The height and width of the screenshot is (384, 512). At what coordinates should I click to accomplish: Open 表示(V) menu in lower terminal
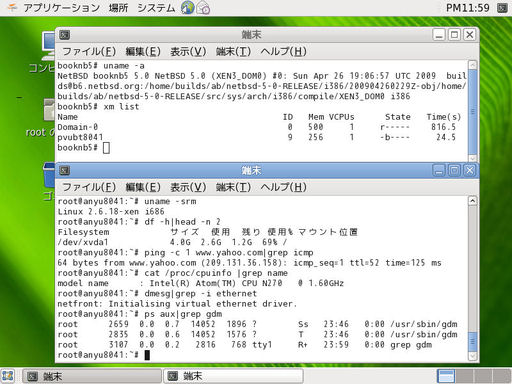pos(188,187)
